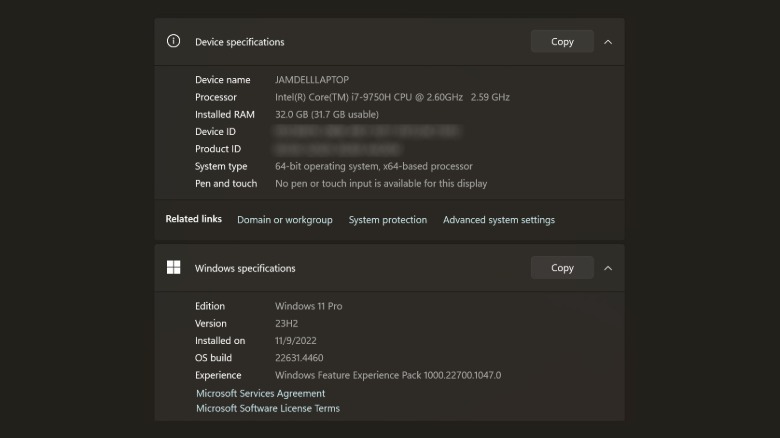Click the Device name label

[x=222, y=80]
